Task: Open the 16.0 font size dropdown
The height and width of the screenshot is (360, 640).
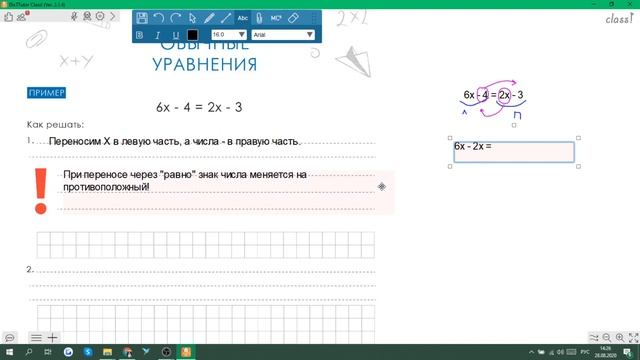Action: pyautogui.click(x=229, y=35)
